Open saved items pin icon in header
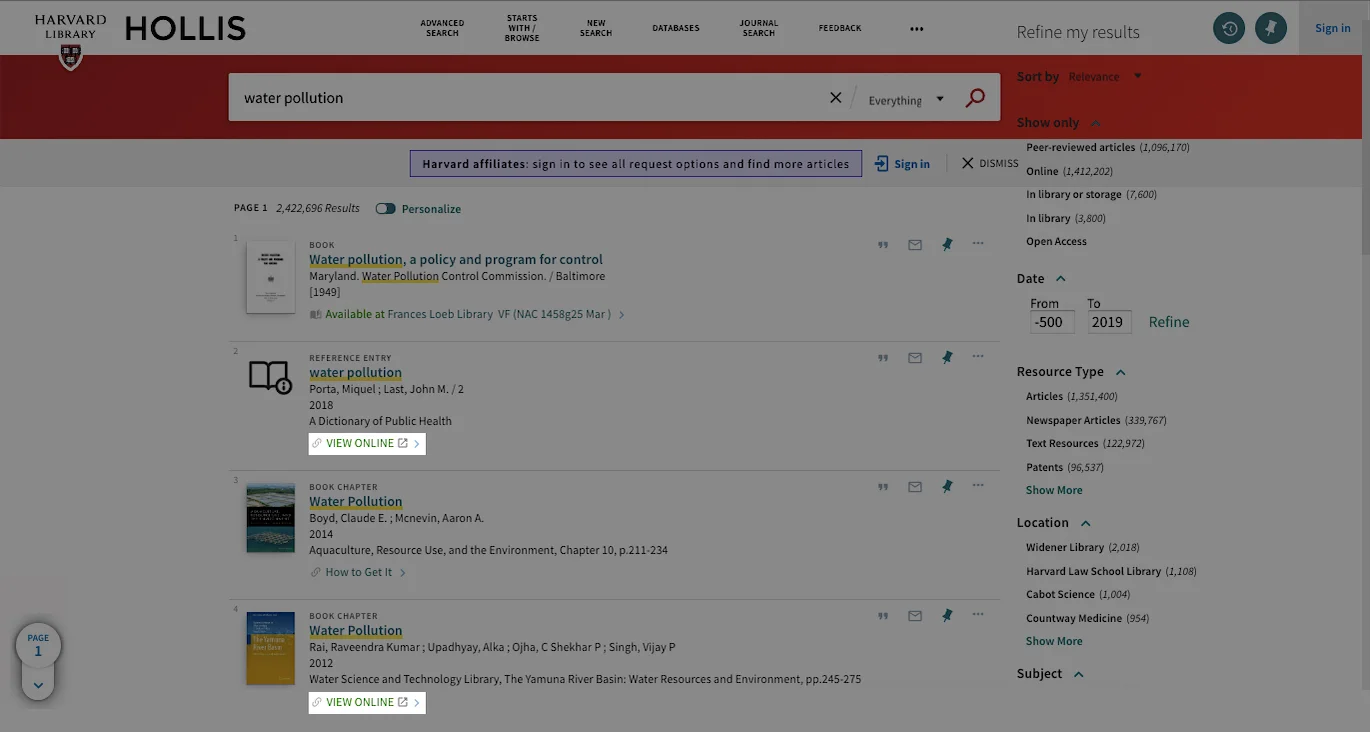The width and height of the screenshot is (1370, 732). tap(1271, 28)
